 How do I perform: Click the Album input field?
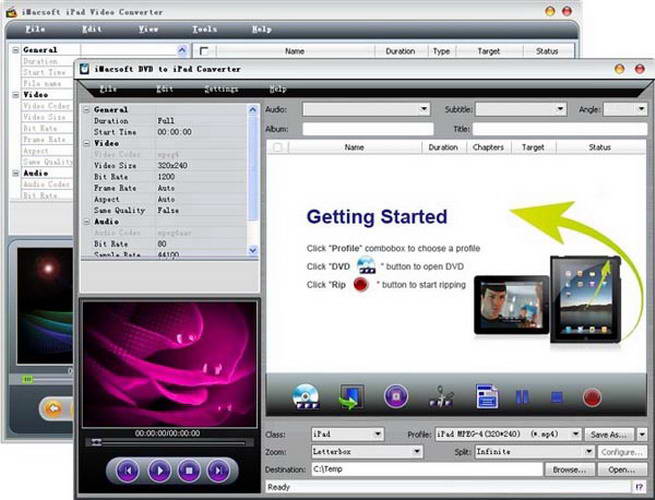click(368, 129)
